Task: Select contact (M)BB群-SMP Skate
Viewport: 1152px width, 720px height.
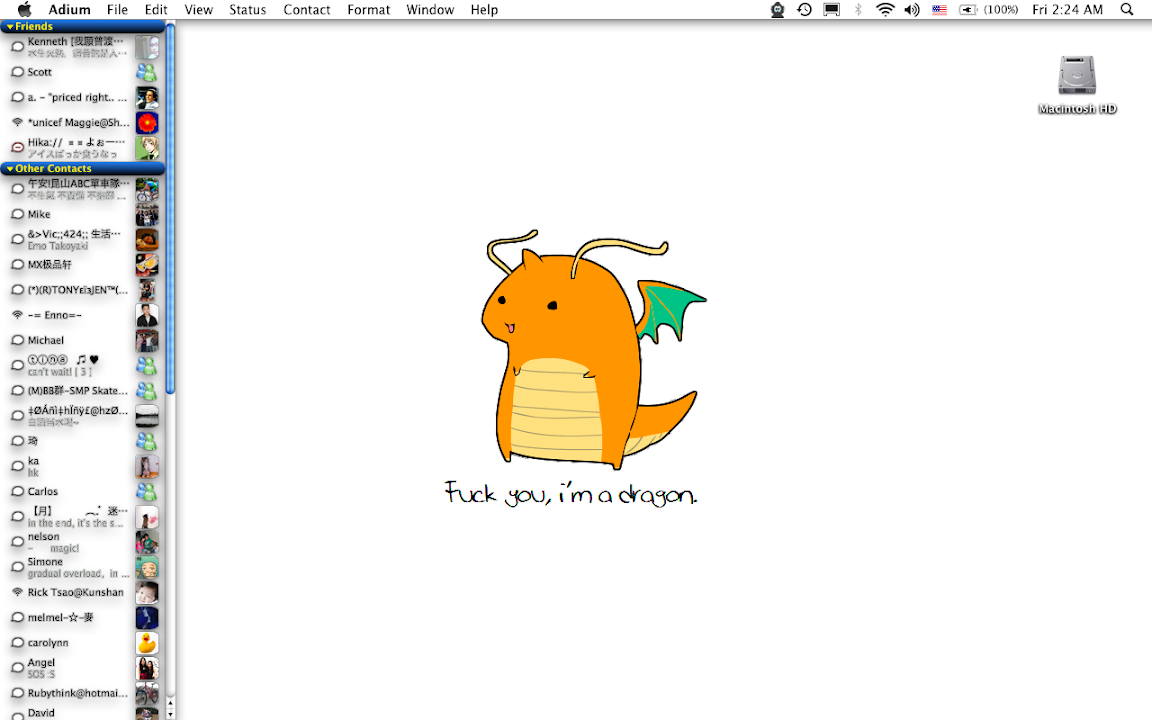Action: [x=82, y=391]
